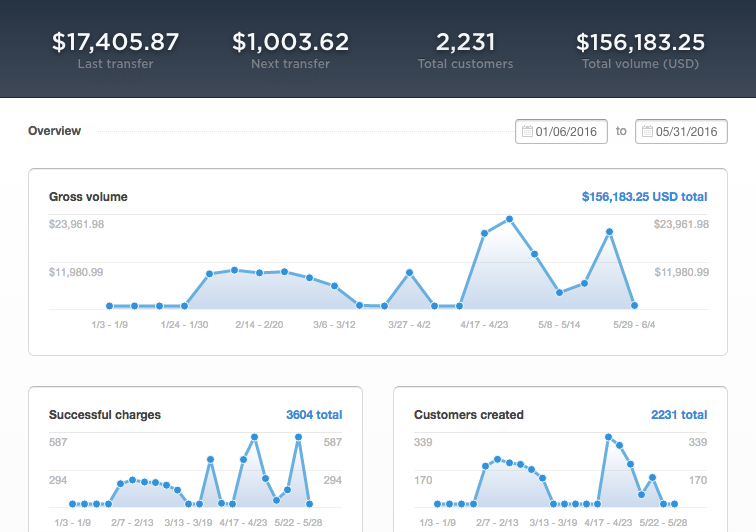Click the 2231 total customers link
The width and height of the screenshot is (756, 532).
click(679, 415)
